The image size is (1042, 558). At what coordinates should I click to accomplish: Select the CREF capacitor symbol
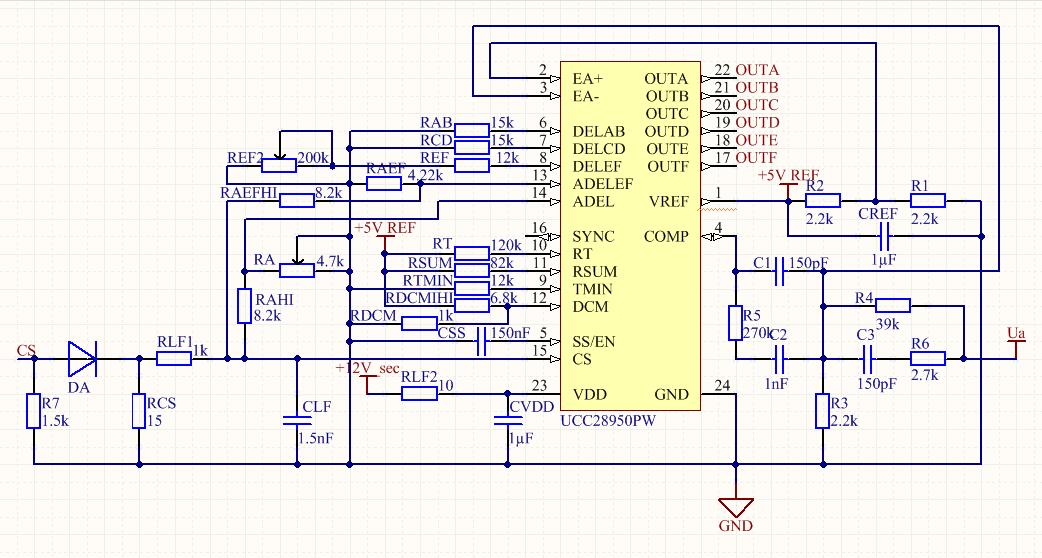885,236
